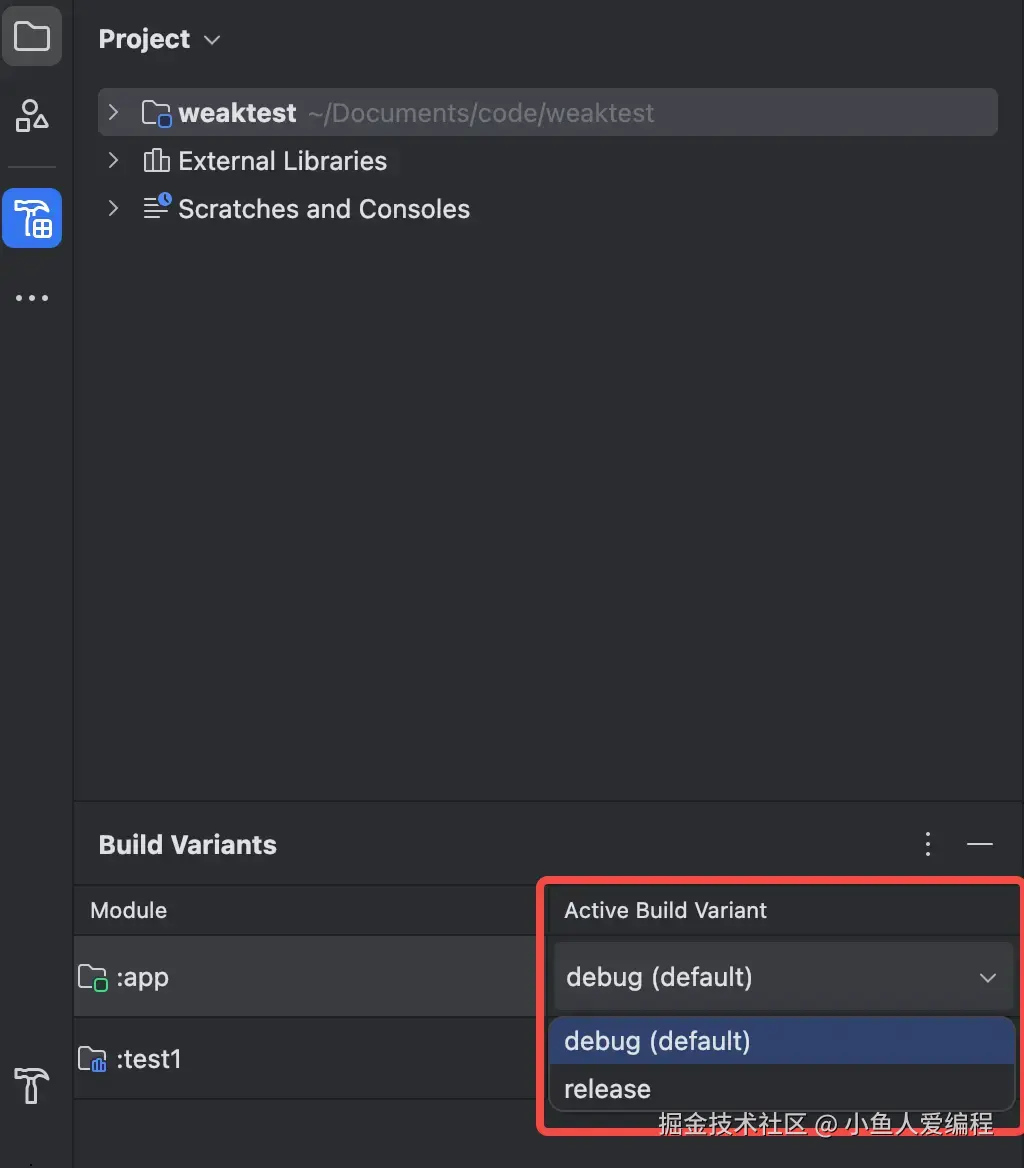Open the :app build variant combo box
This screenshot has height=1168, width=1024.
click(x=782, y=977)
